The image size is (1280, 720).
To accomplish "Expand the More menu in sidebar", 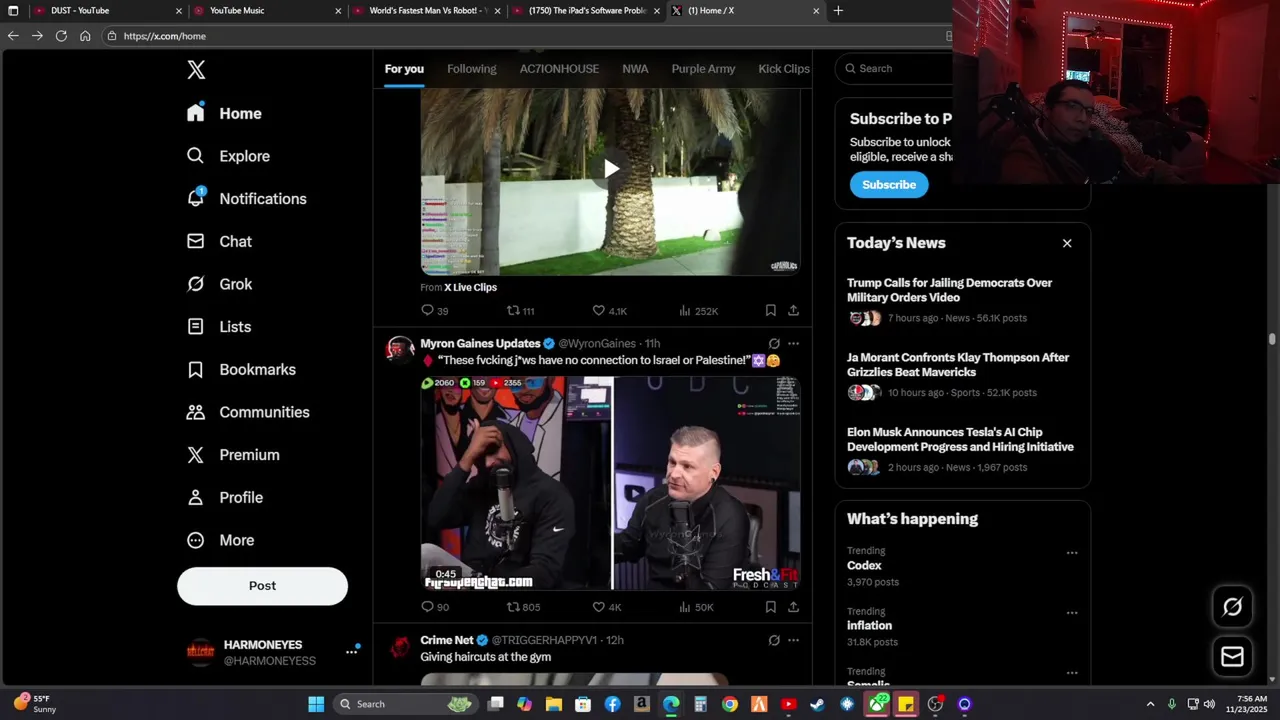I will [x=221, y=540].
